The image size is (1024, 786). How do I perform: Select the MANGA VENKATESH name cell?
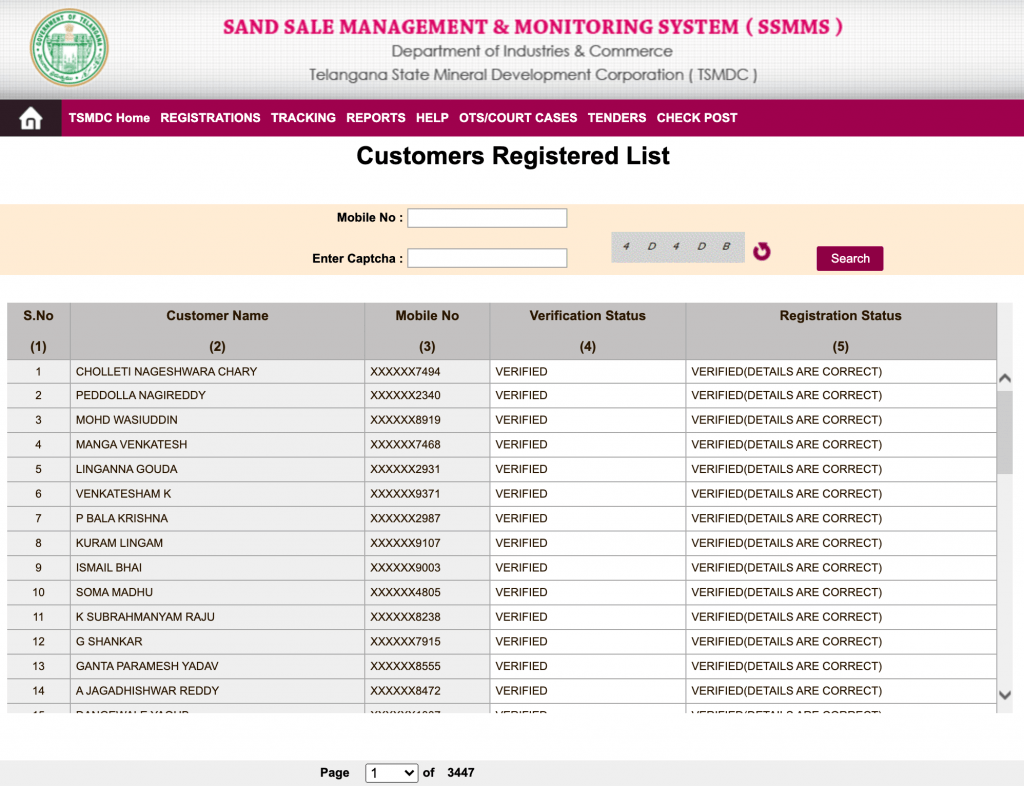(217, 445)
